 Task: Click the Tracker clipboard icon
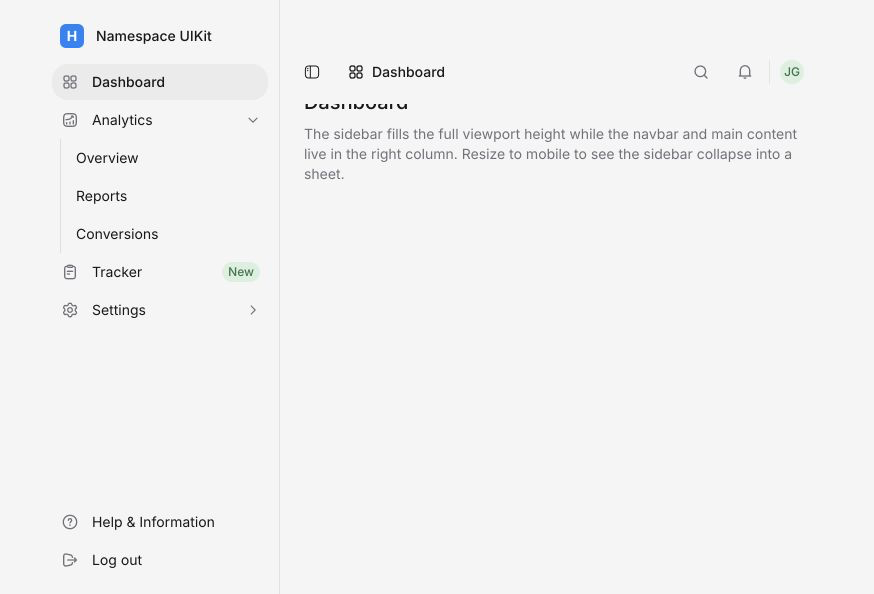(x=70, y=272)
